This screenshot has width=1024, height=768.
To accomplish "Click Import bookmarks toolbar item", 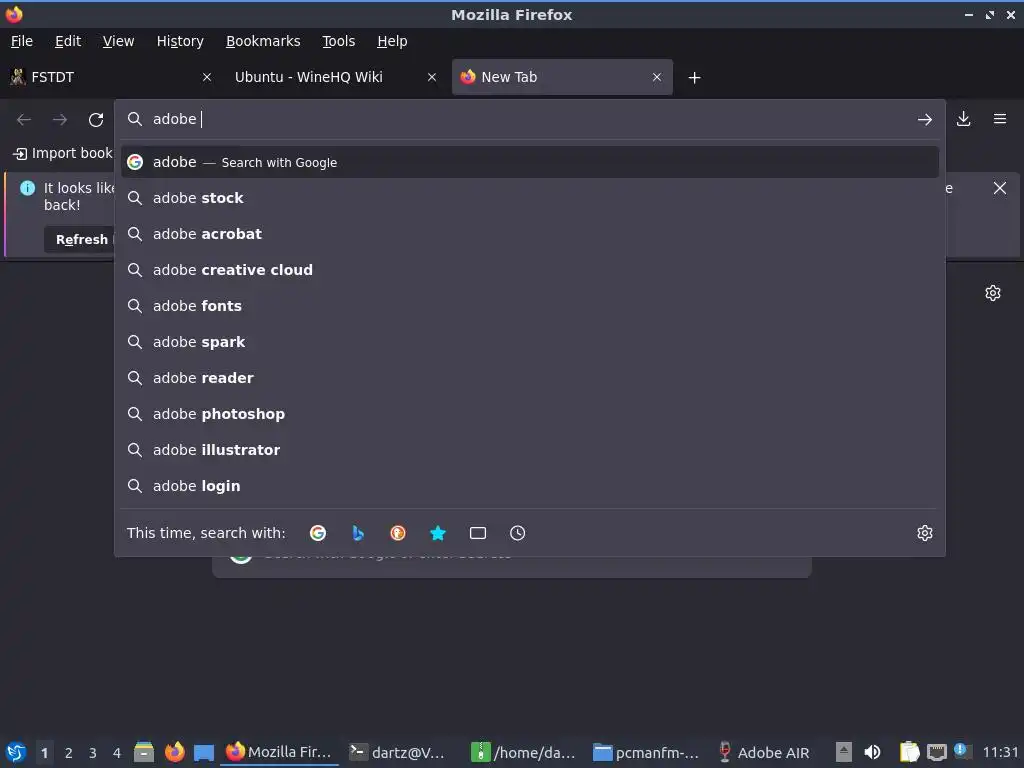I will click(63, 153).
